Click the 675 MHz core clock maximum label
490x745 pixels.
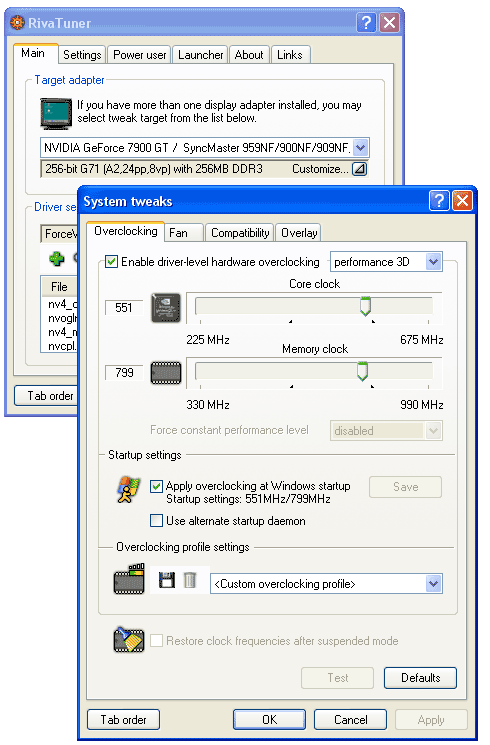[422, 340]
